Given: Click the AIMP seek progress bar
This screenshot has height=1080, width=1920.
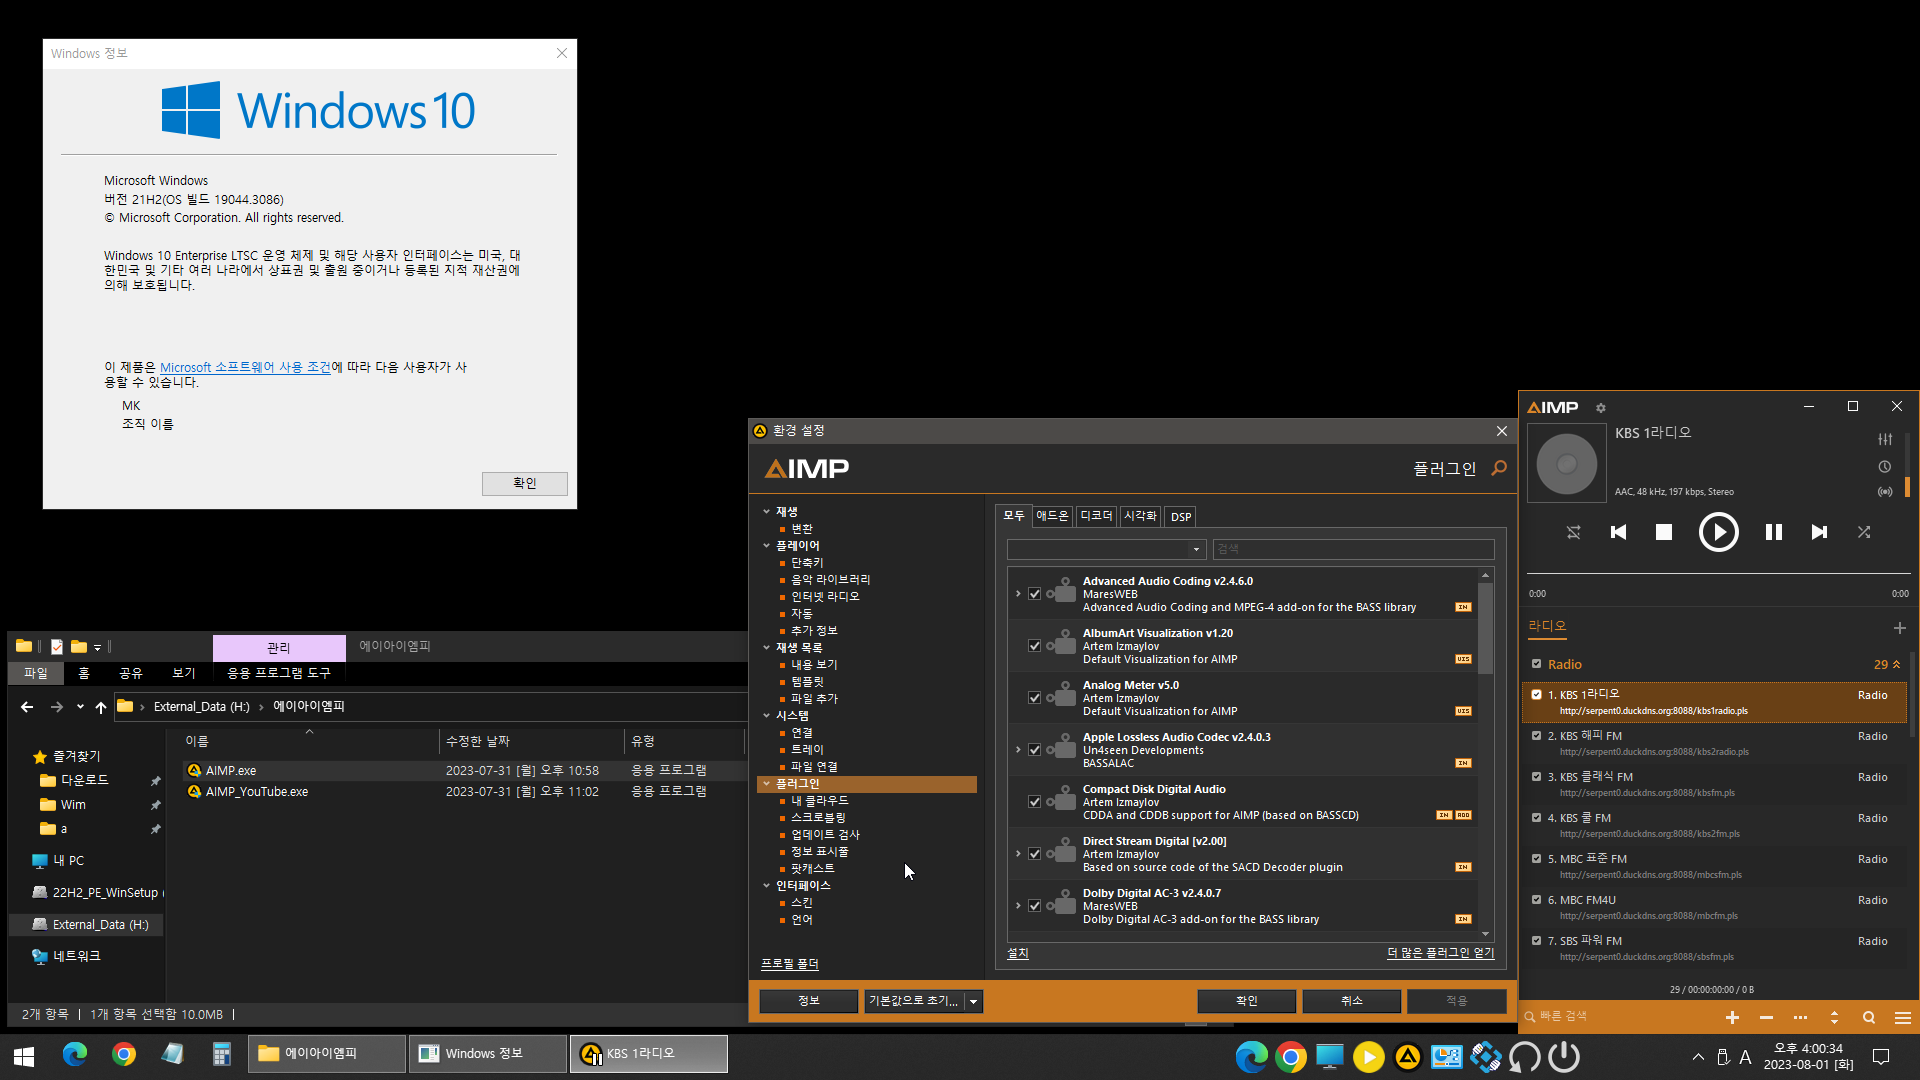Looking at the screenshot, I should (1717, 574).
